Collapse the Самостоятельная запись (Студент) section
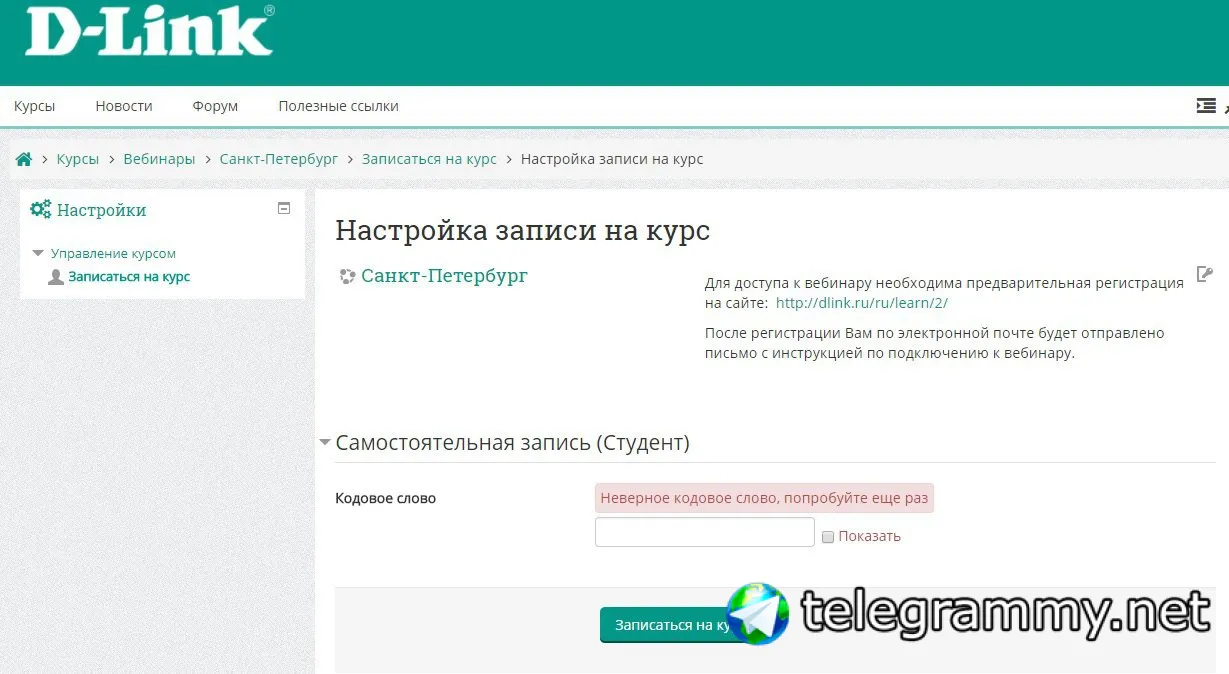Viewport: 1229px width, 674px height. 325,442
